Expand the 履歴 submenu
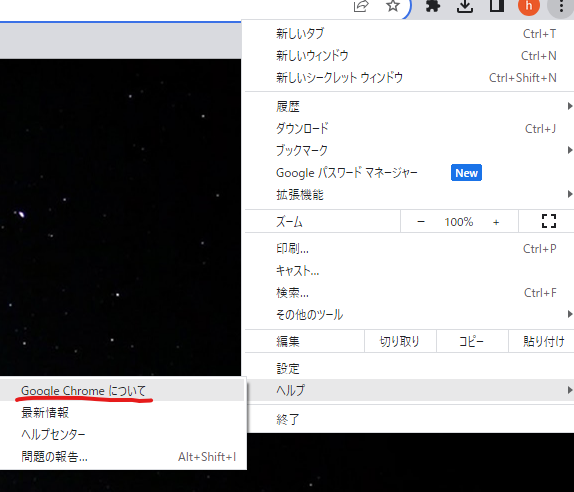This screenshot has height=492, width=574. click(409, 107)
